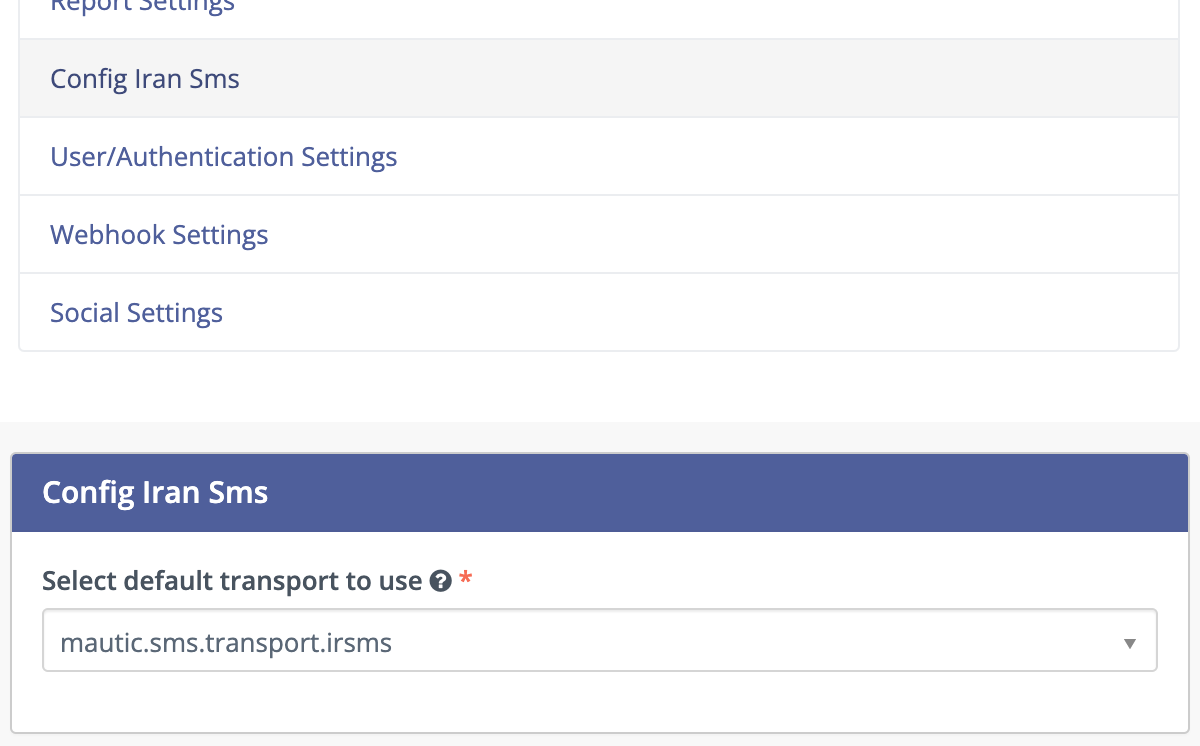Click blank space in the Social Settings row

700,313
